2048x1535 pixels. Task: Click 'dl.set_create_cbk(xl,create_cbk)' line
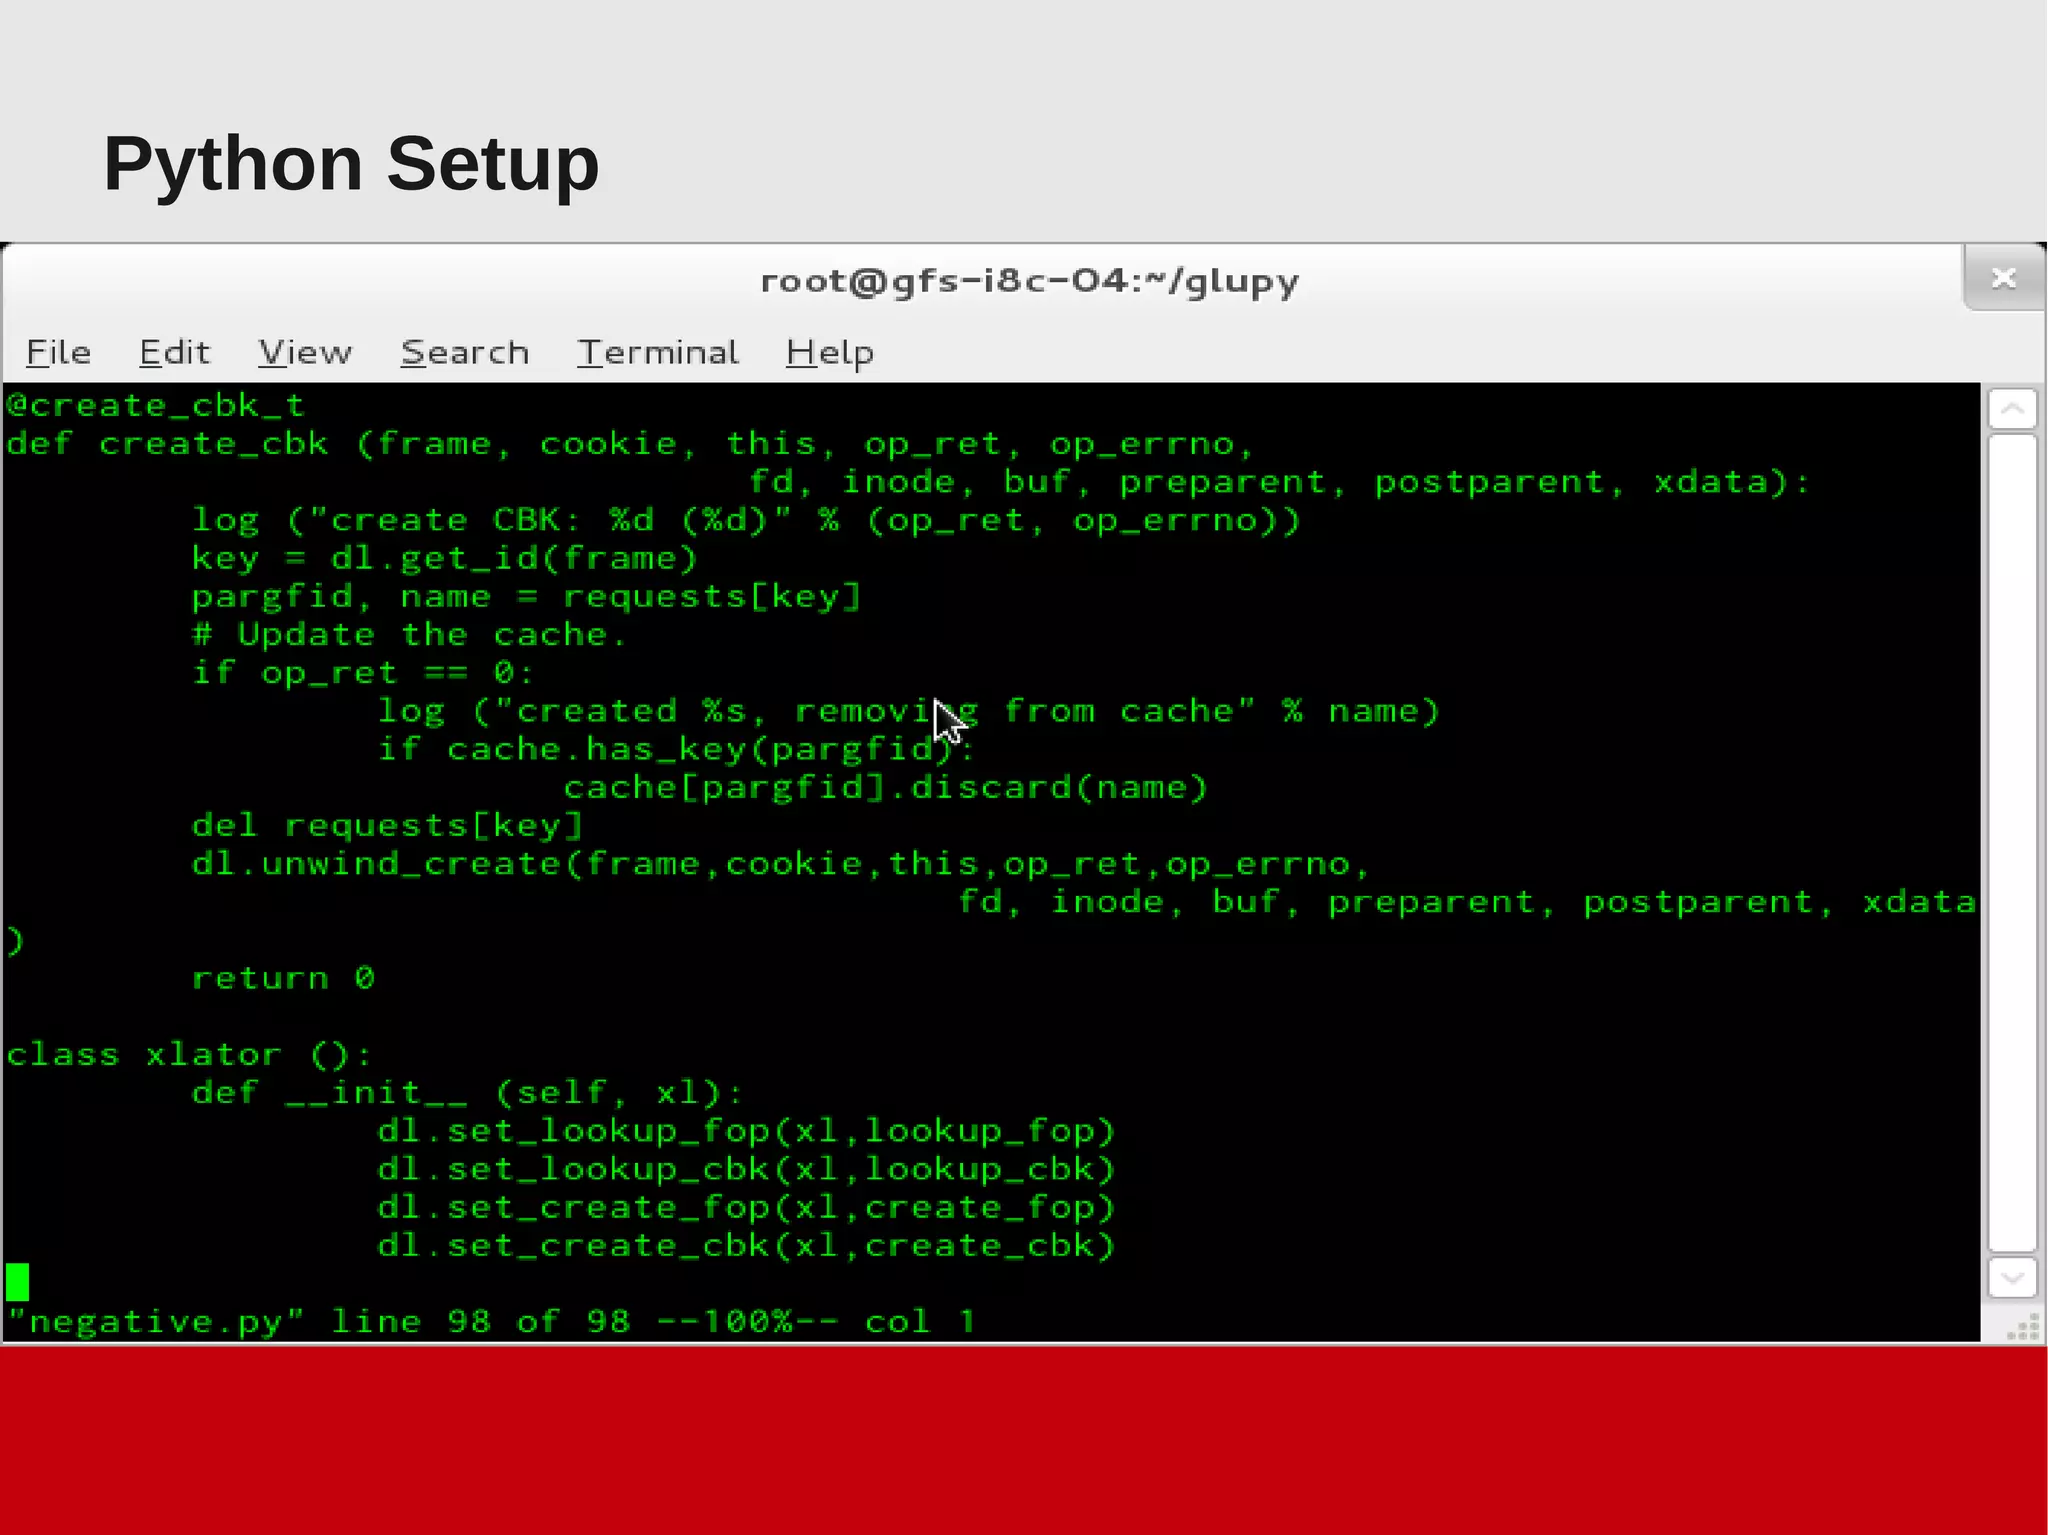pos(746,1245)
